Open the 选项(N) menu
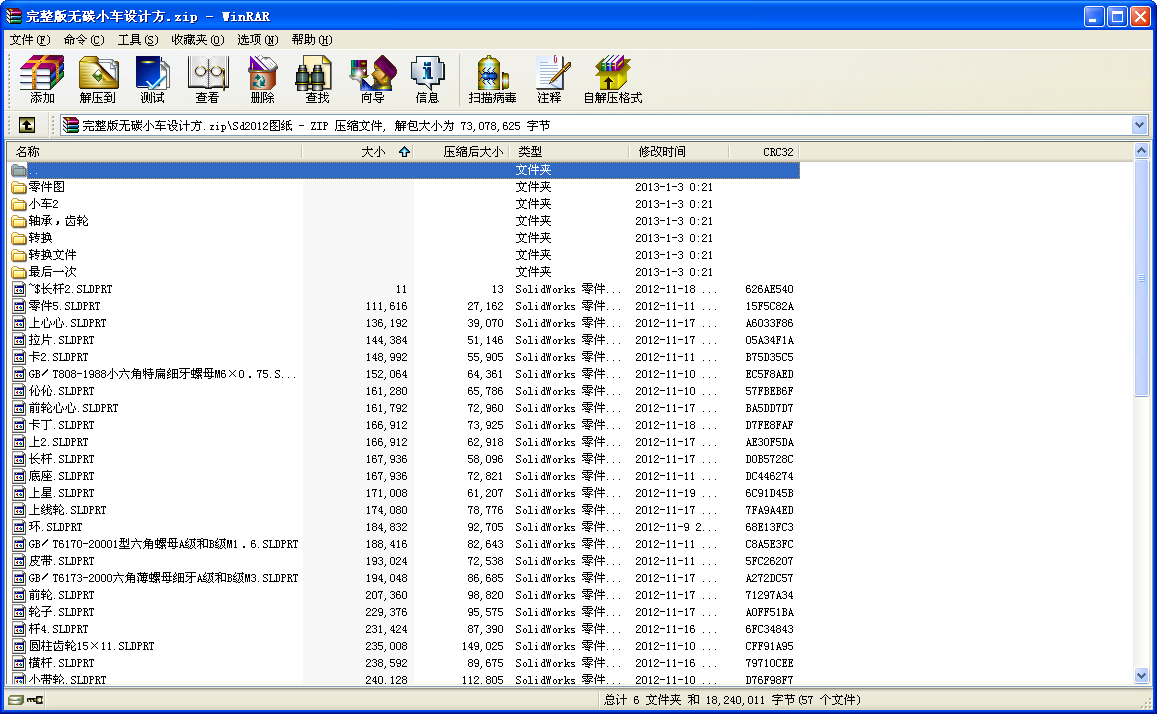Viewport: 1157px width, 714px height. point(258,40)
